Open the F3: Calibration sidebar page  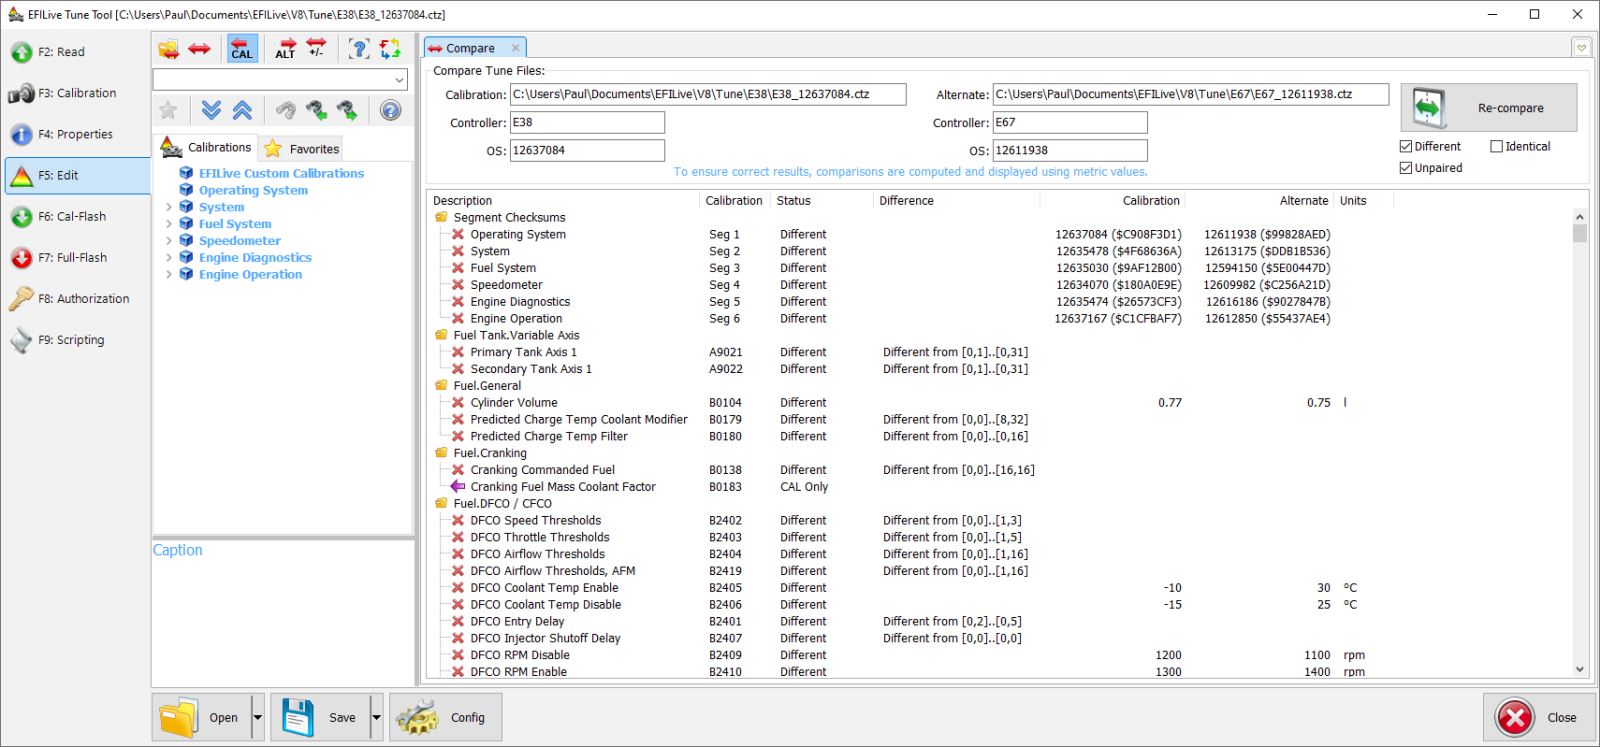coord(76,93)
